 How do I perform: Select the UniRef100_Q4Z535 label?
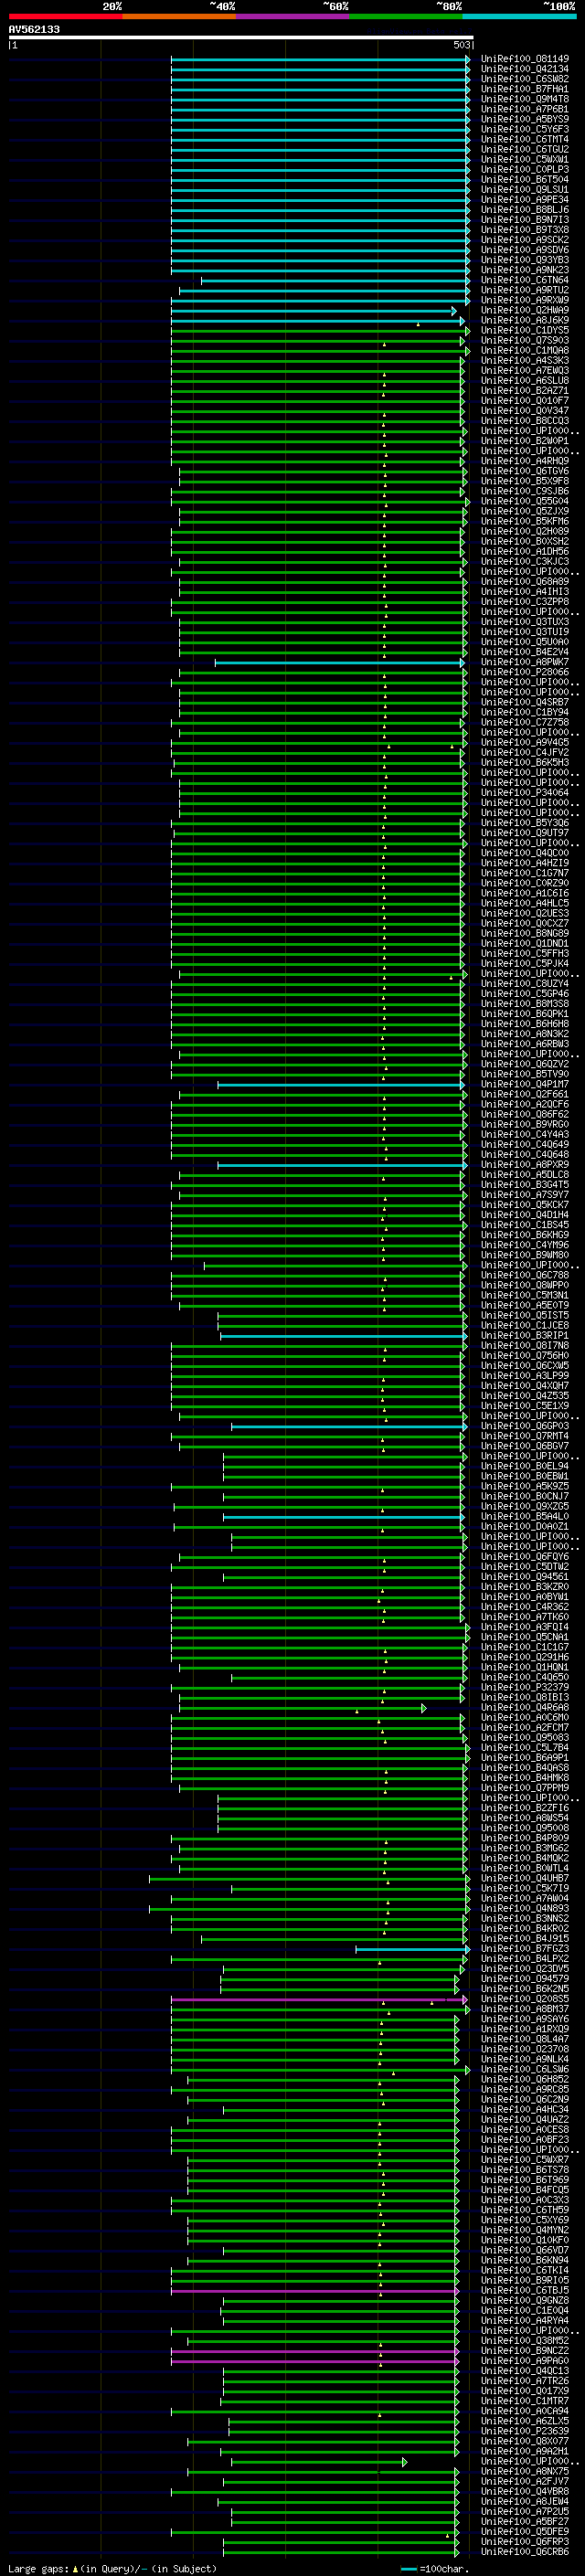pyautogui.click(x=525, y=1395)
